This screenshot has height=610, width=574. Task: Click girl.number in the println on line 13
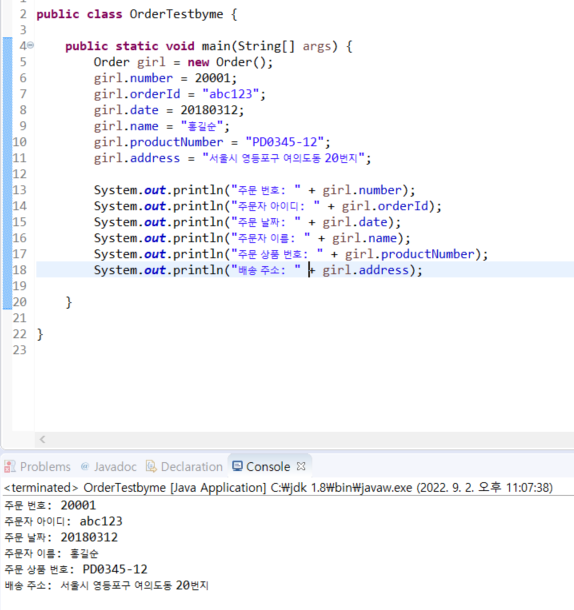point(362,190)
